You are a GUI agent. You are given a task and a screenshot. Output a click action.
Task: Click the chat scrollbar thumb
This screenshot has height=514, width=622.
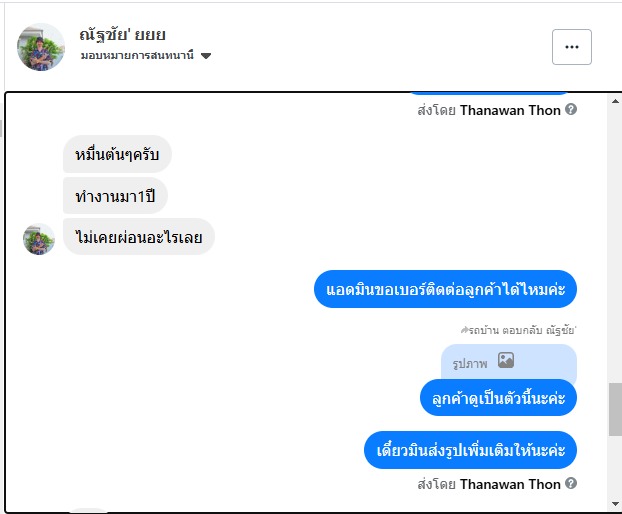click(x=615, y=409)
